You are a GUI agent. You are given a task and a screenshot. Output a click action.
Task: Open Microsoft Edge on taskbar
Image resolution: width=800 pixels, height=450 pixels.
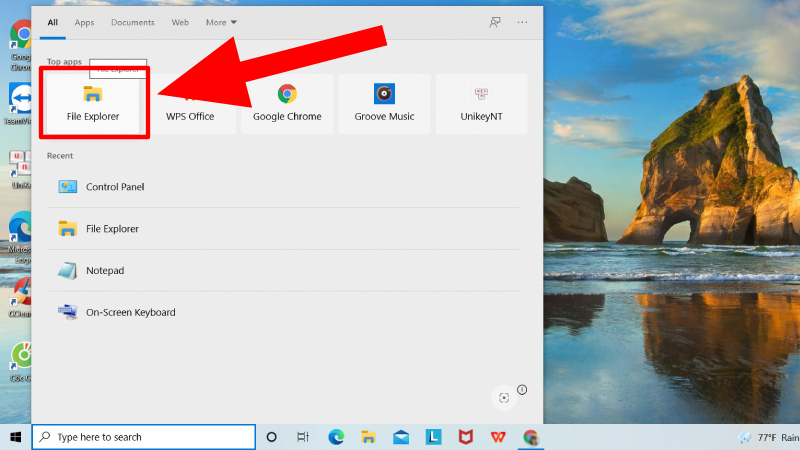(336, 437)
